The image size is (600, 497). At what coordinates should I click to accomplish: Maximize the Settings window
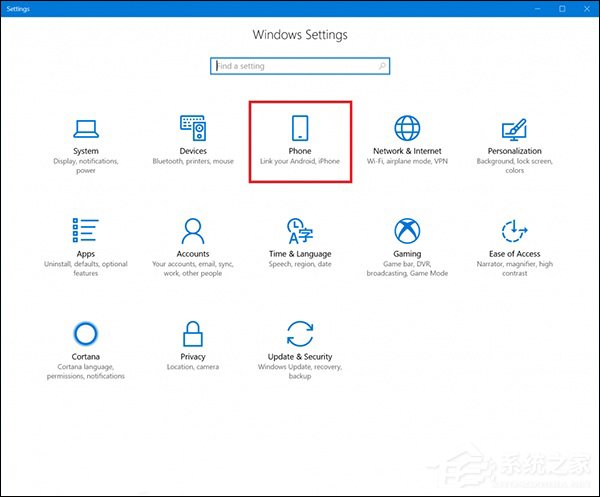pos(562,8)
